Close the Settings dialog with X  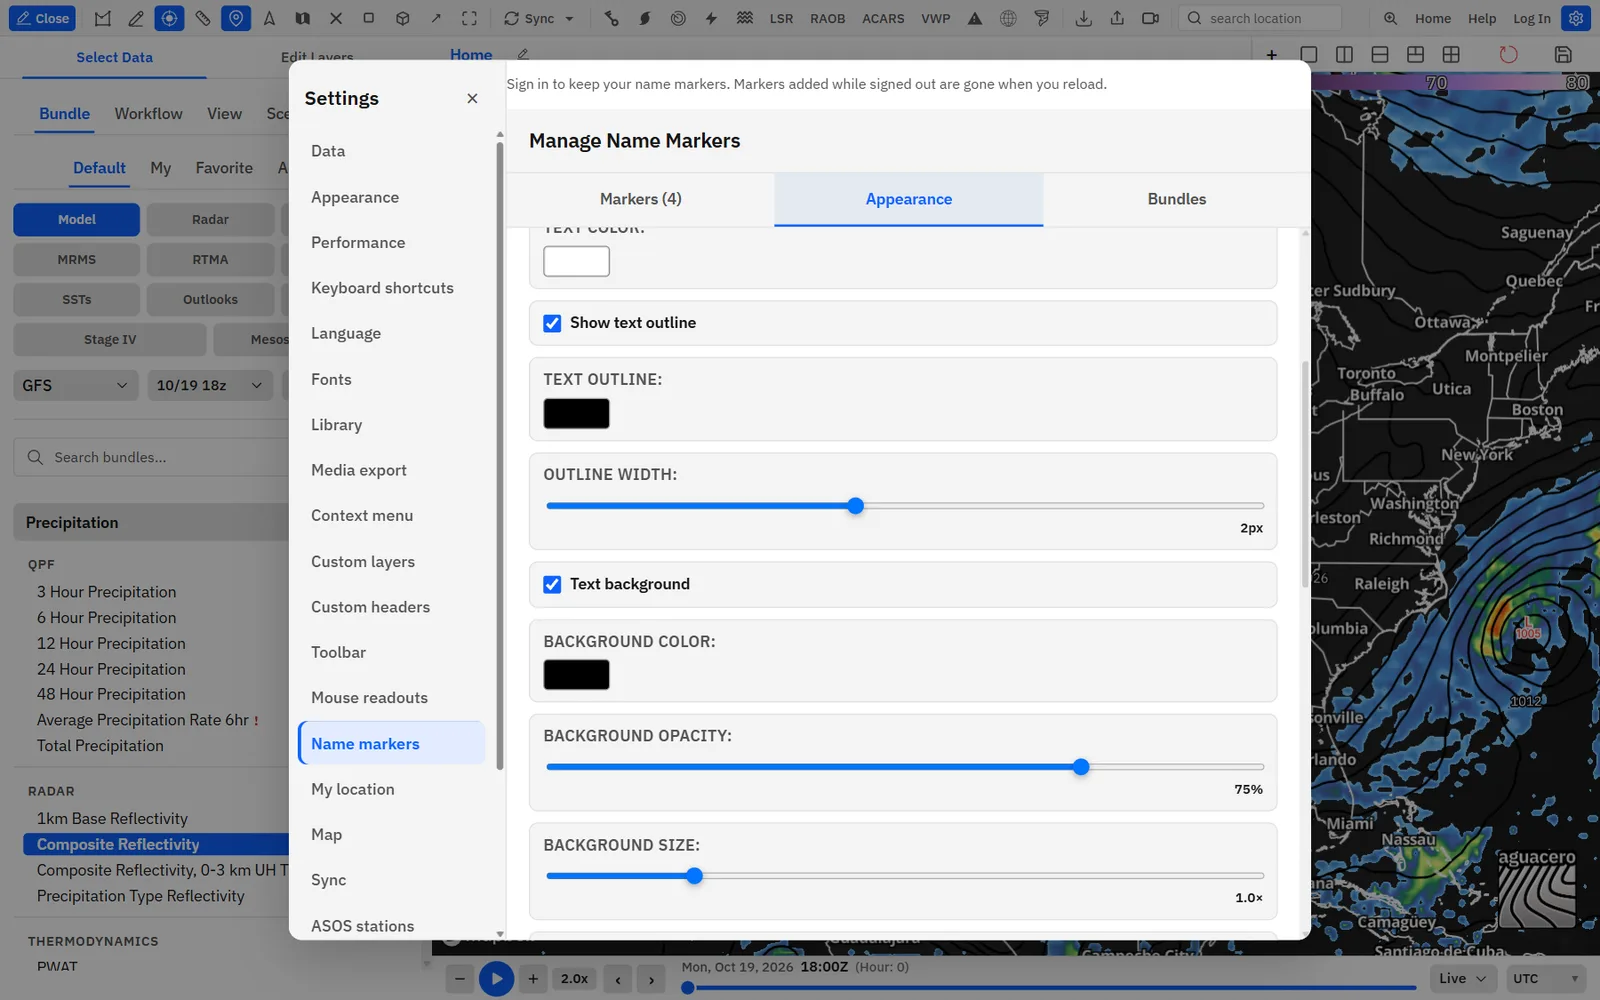coord(472,98)
